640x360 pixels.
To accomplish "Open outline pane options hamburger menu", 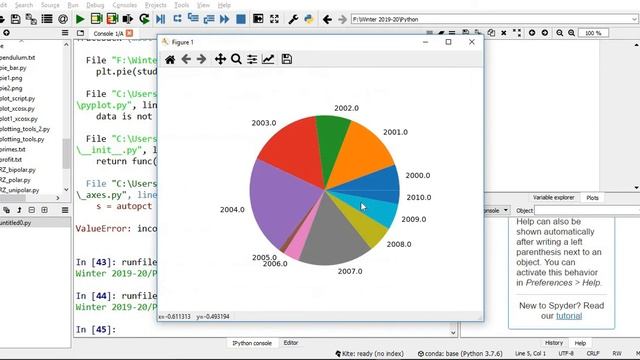I will [65, 210].
